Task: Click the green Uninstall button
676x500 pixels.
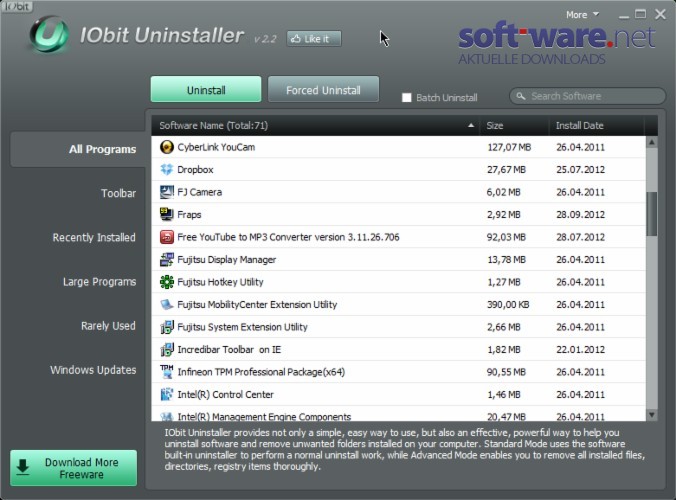Action: (x=206, y=90)
